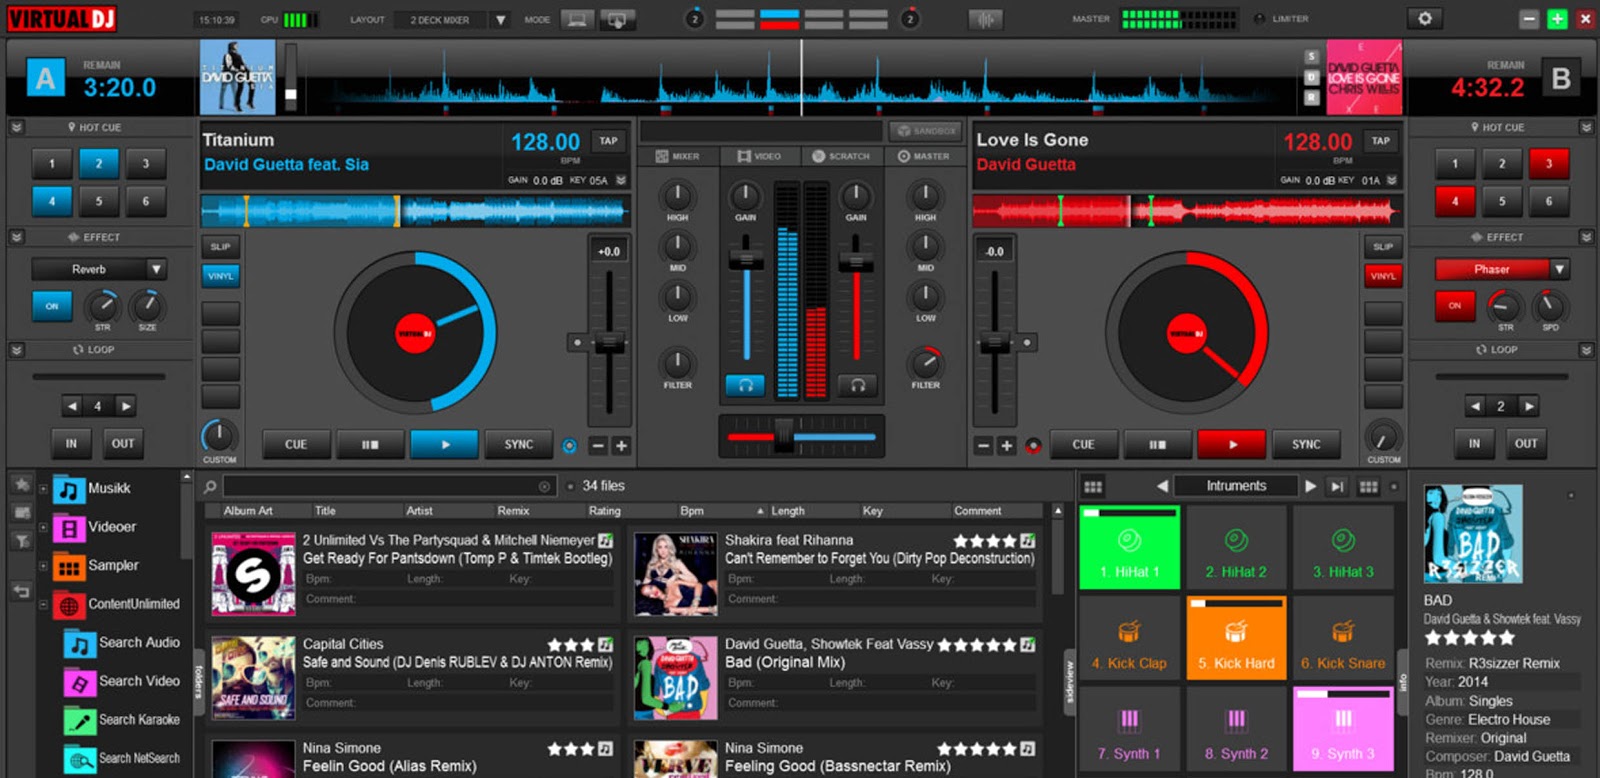Image resolution: width=1600 pixels, height=778 pixels.
Task: Turn off deck A Reverb effect ON button
Action: point(52,306)
